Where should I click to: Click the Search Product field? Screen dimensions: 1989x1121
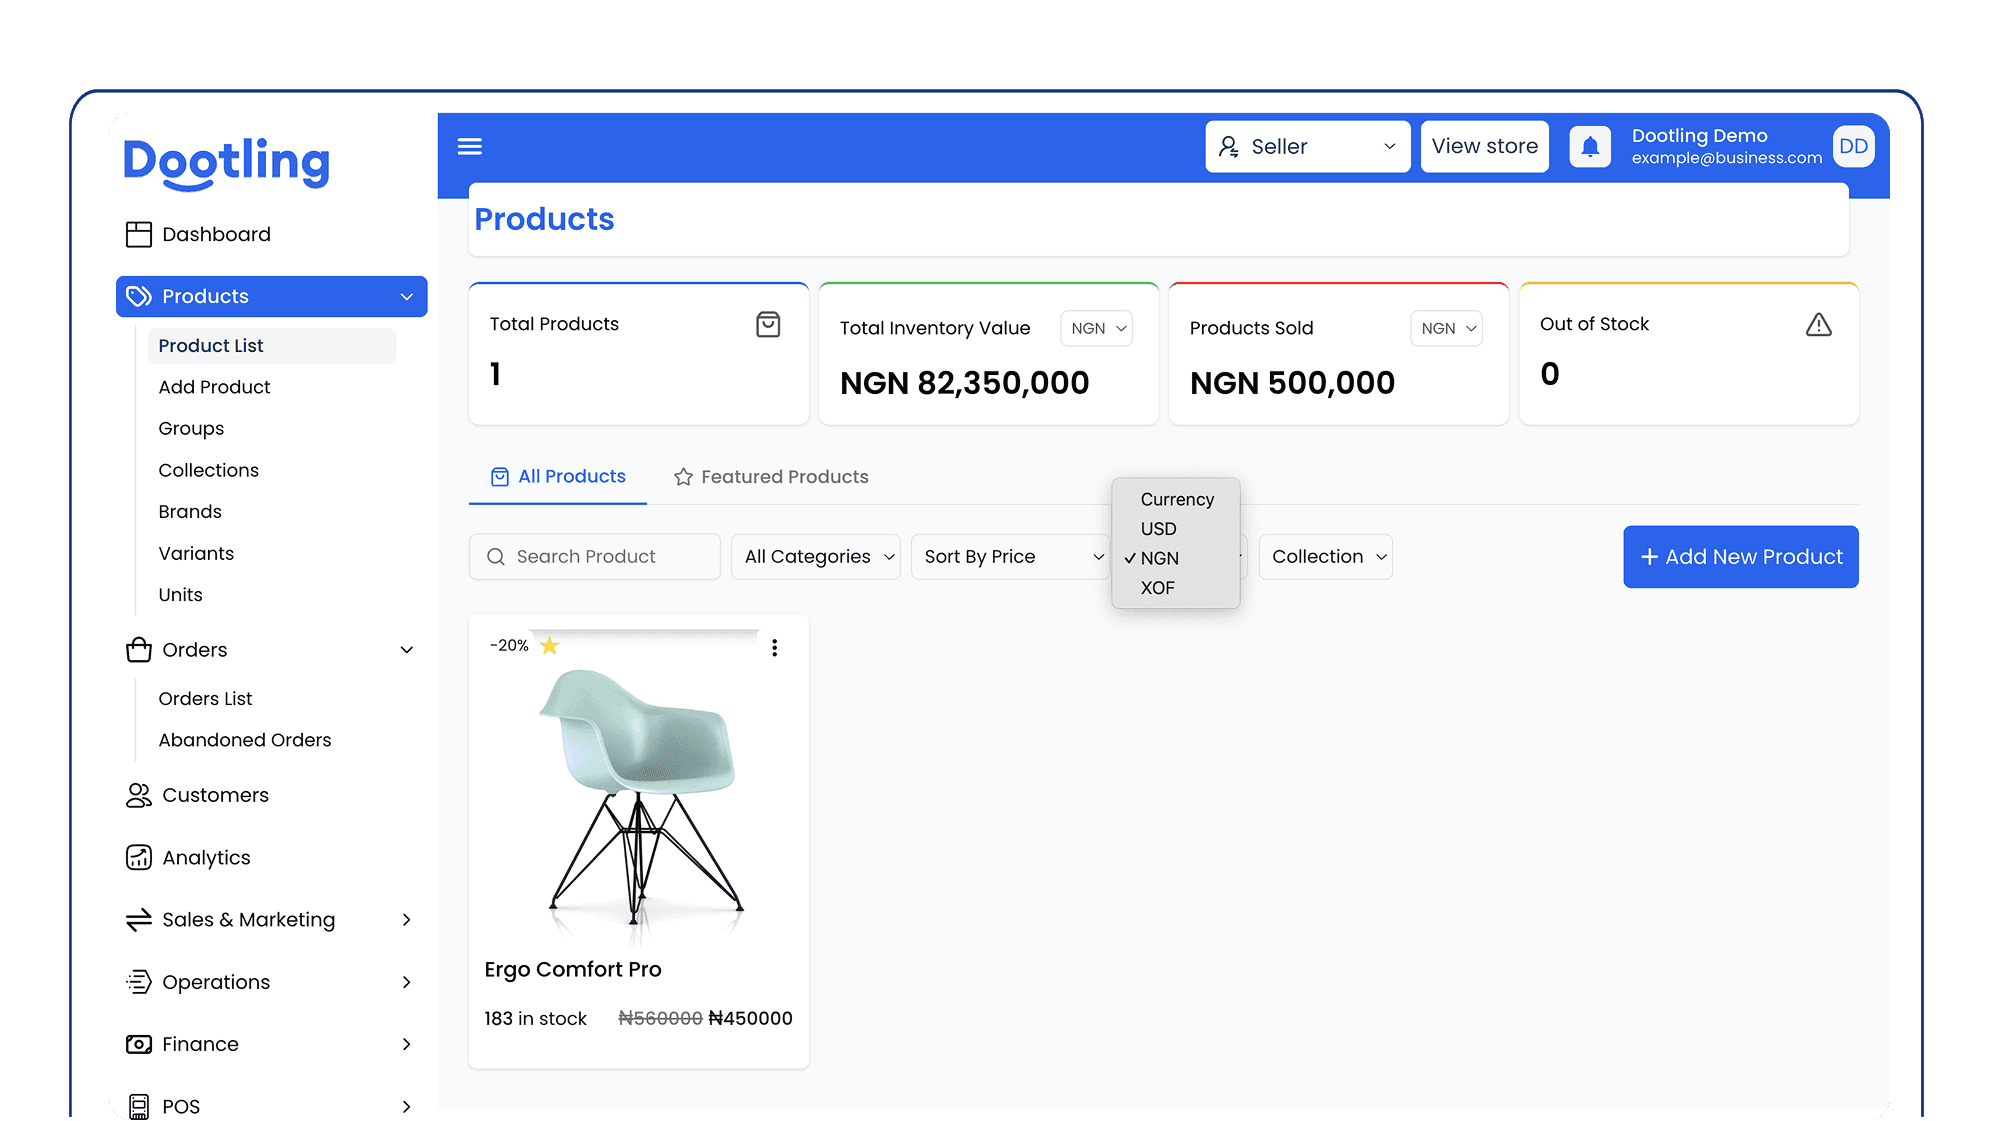(595, 557)
